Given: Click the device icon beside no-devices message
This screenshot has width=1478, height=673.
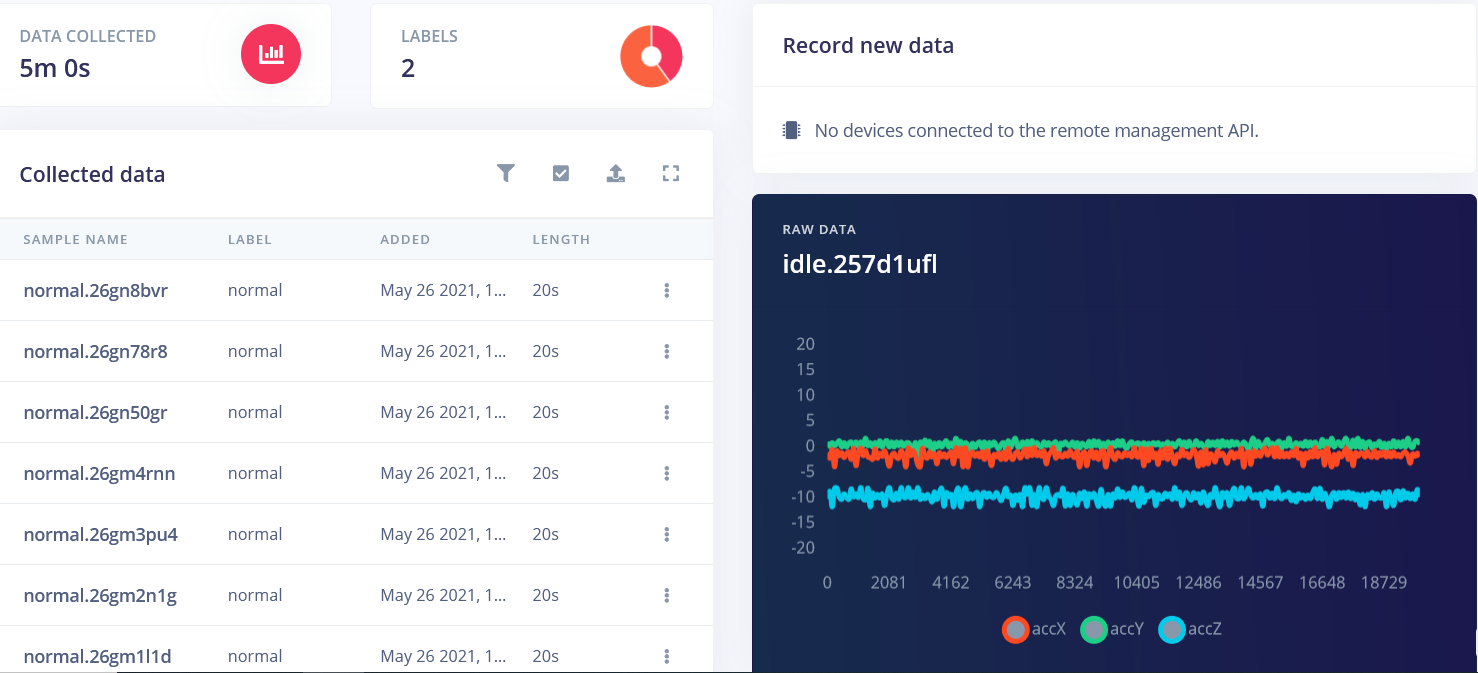Looking at the screenshot, I should [791, 129].
